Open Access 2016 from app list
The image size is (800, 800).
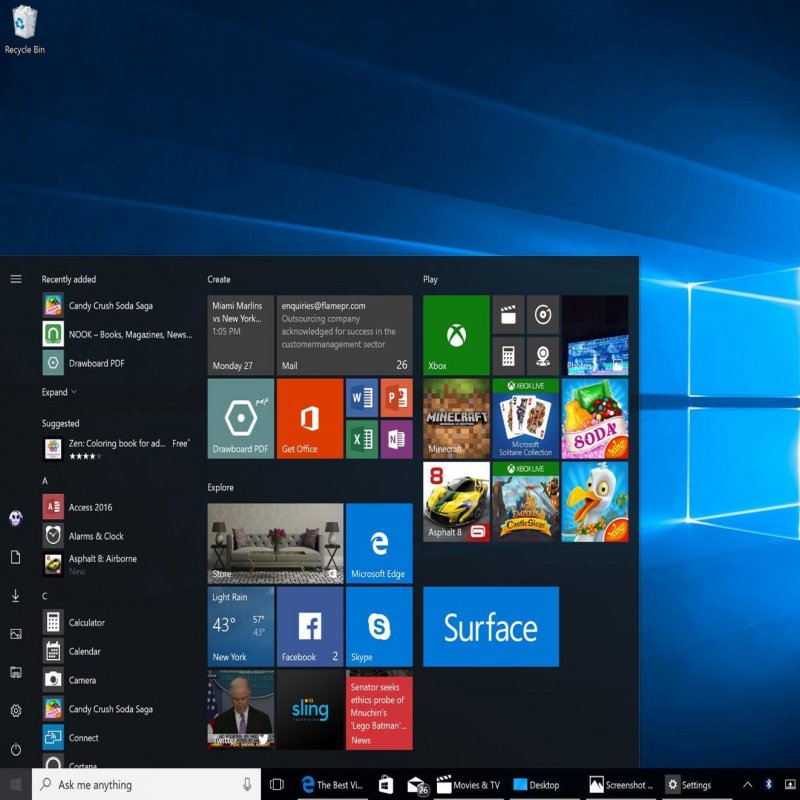(118, 507)
